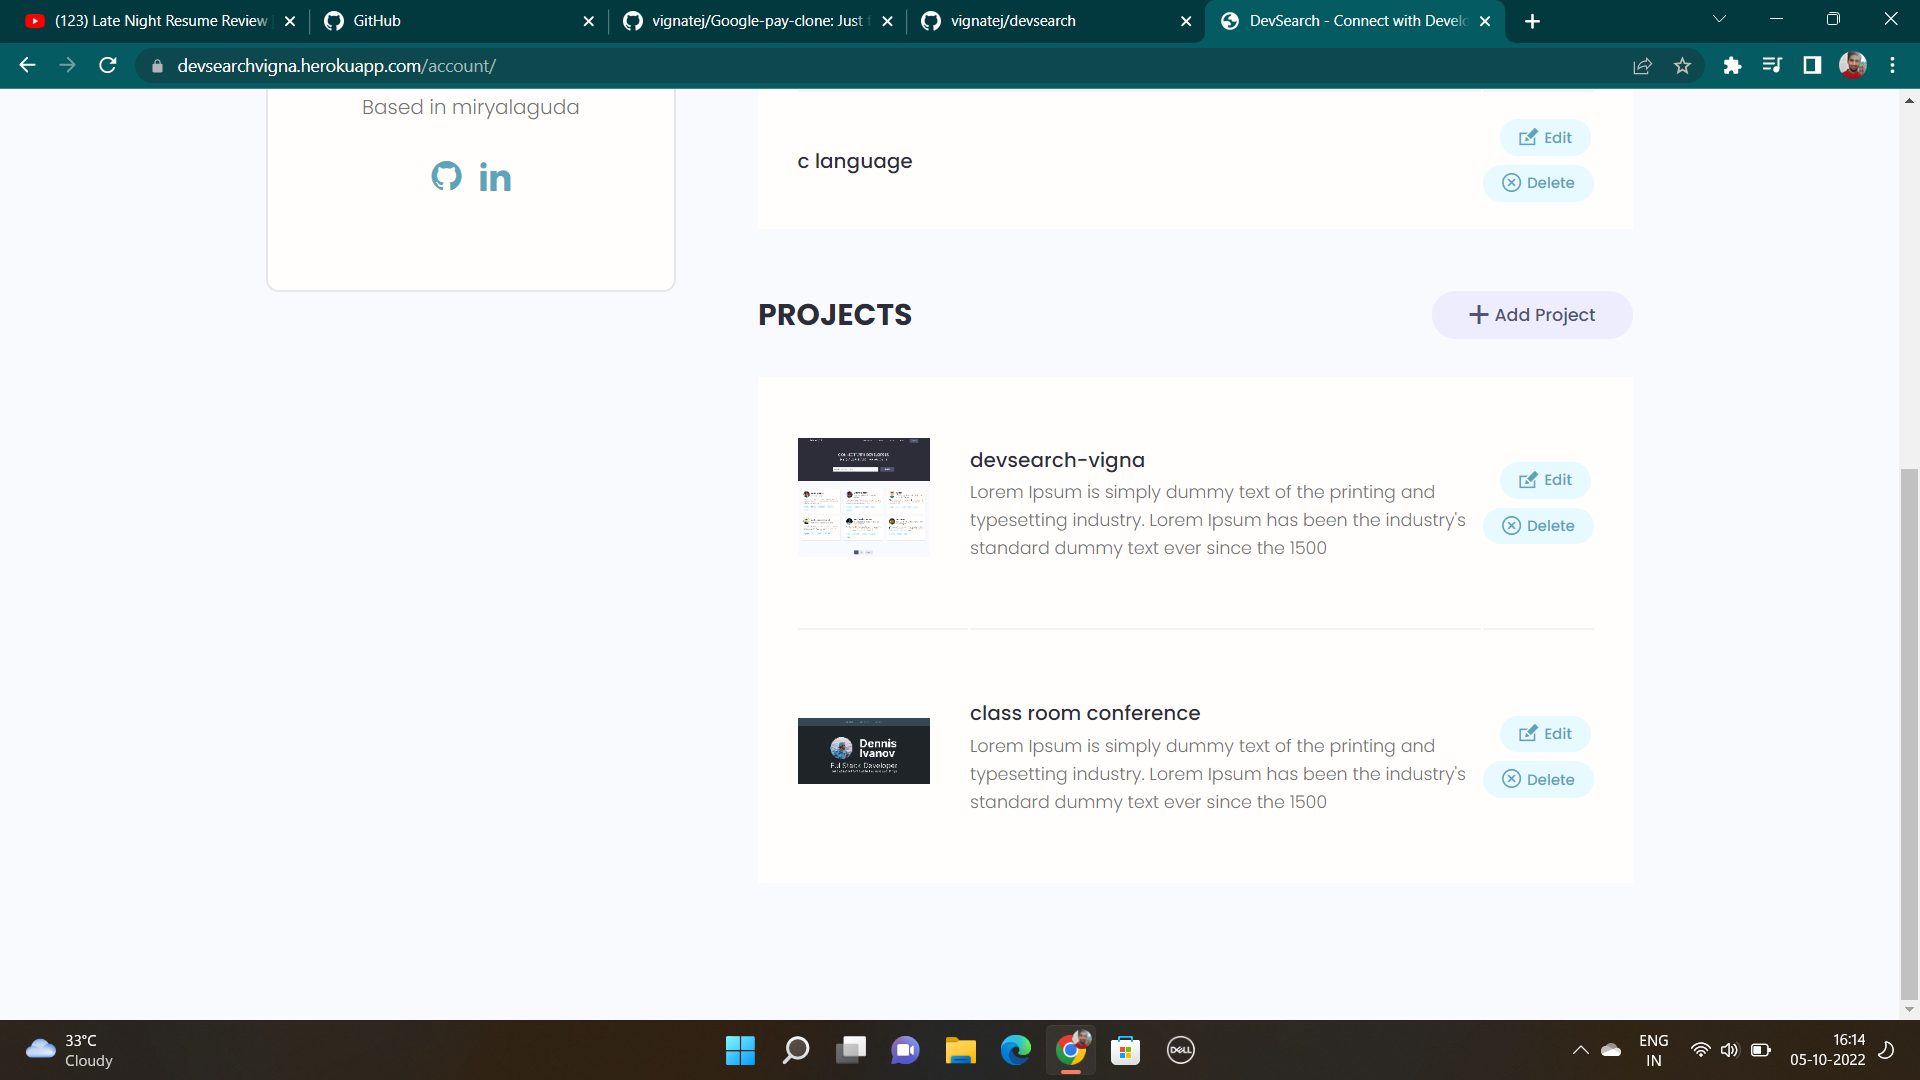Click the Add Project button

(x=1532, y=314)
